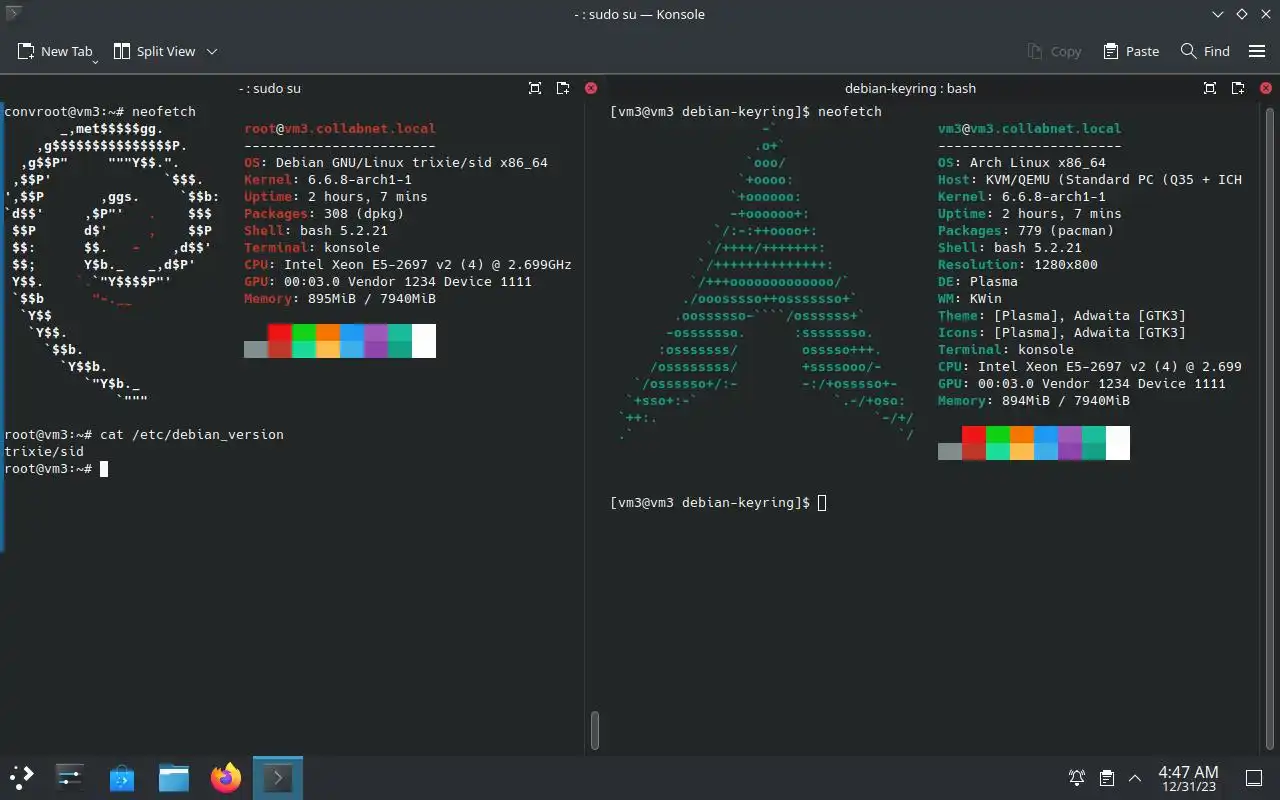This screenshot has height=800, width=1280.
Task: Close the debian-keyring bash pane
Action: coord(1265,88)
